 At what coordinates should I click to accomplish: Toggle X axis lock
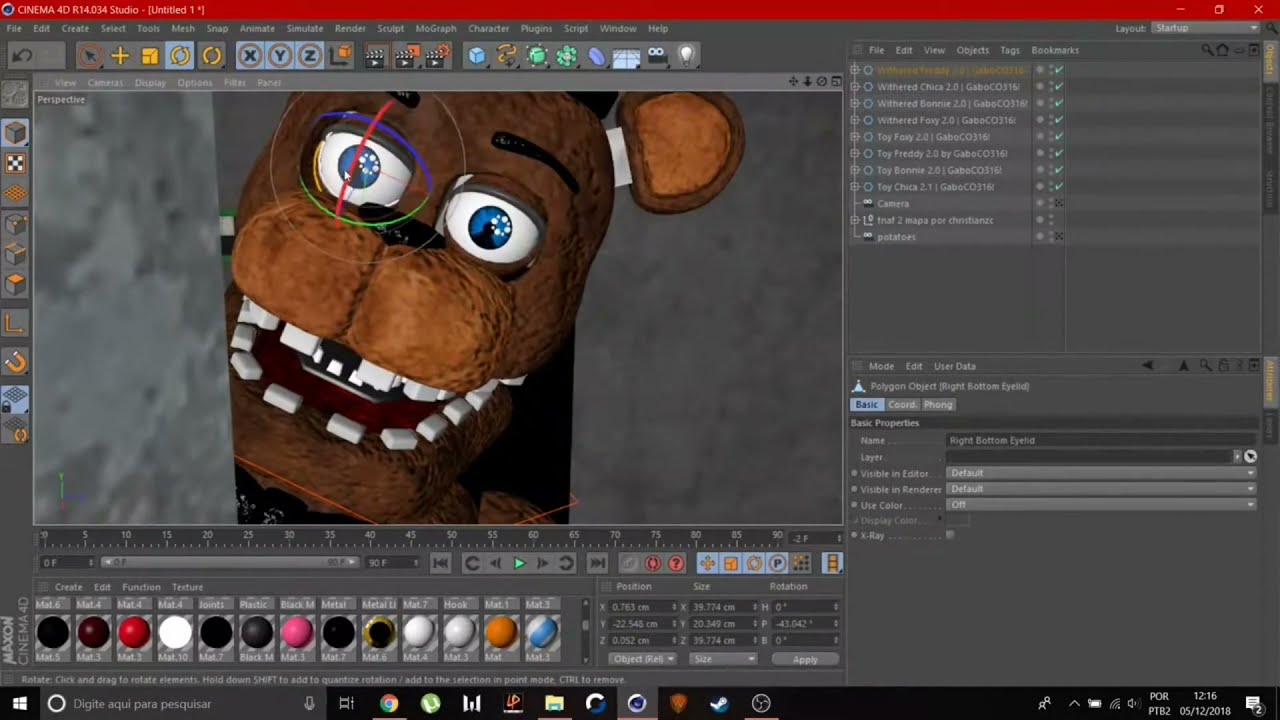coord(250,56)
